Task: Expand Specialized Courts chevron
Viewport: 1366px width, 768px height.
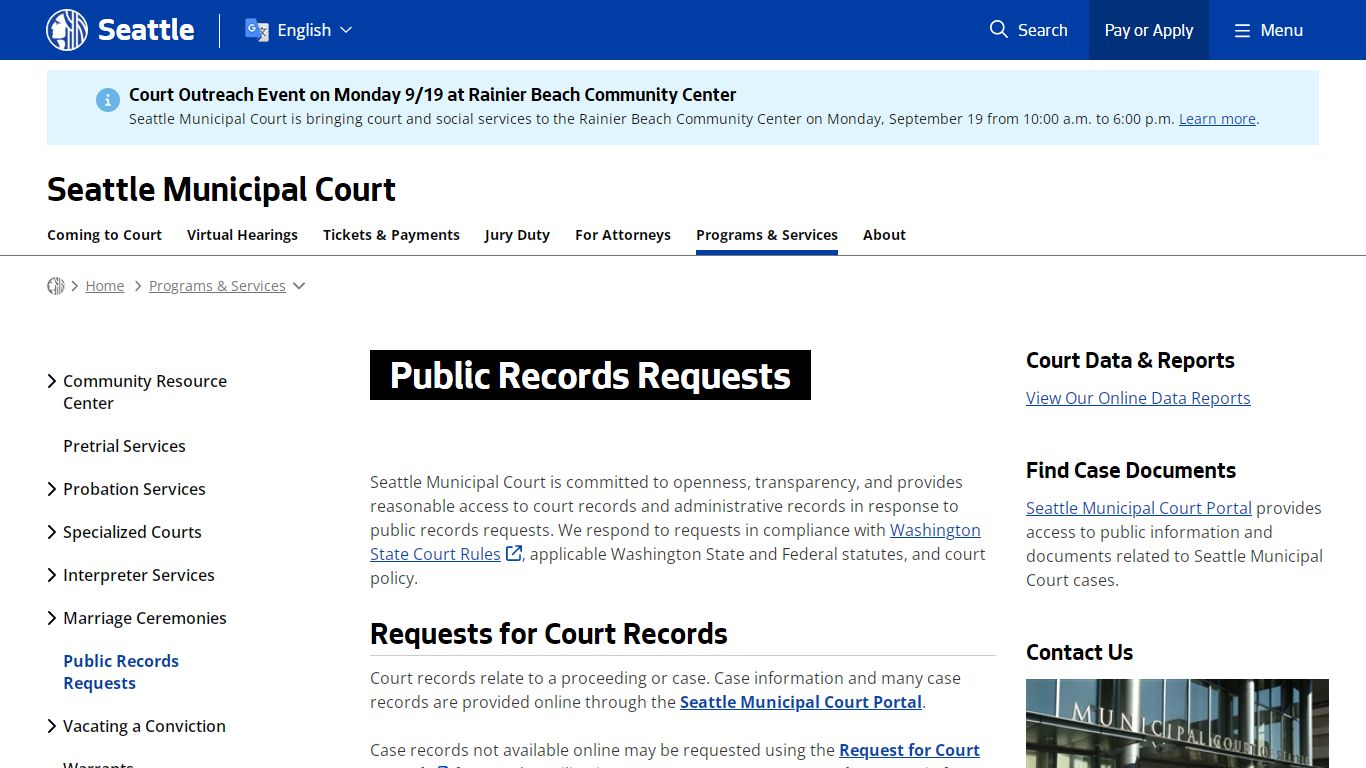Action: 52,532
